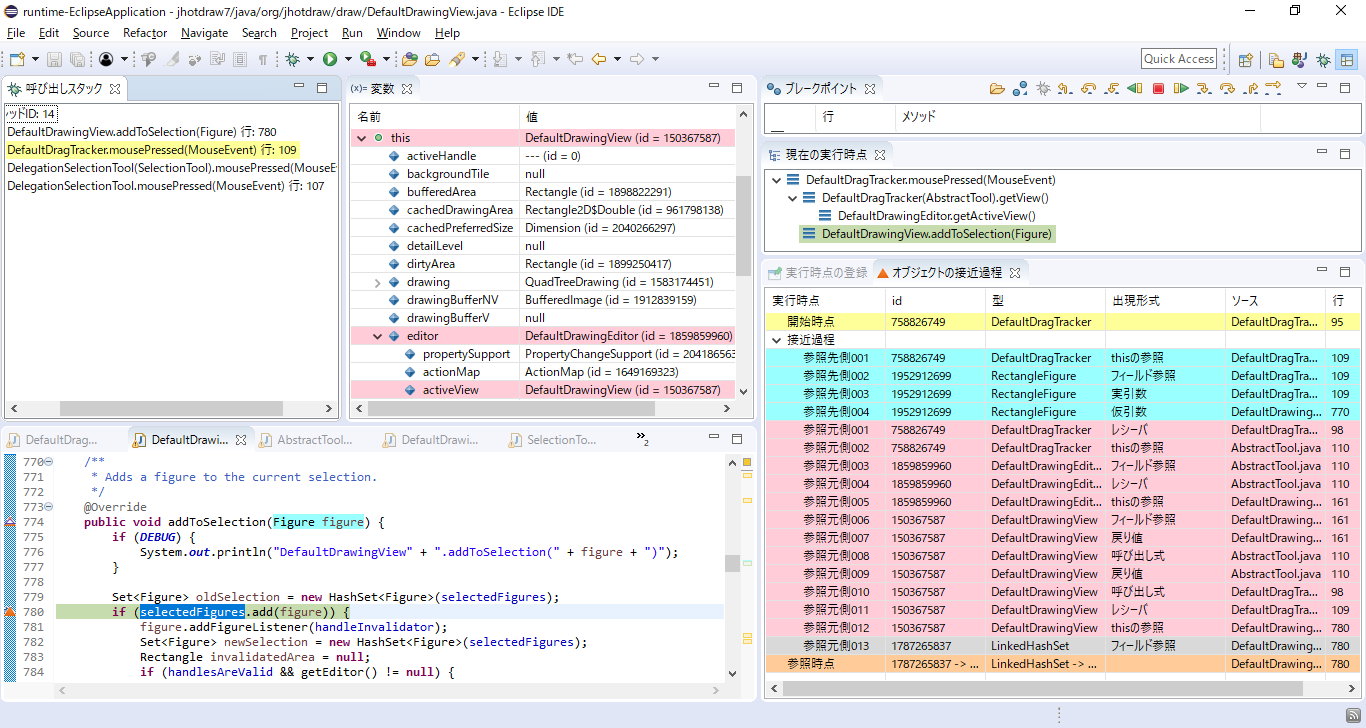The height and width of the screenshot is (728, 1366).
Task: Open the Debug button dropdown arrow
Action: point(310,60)
